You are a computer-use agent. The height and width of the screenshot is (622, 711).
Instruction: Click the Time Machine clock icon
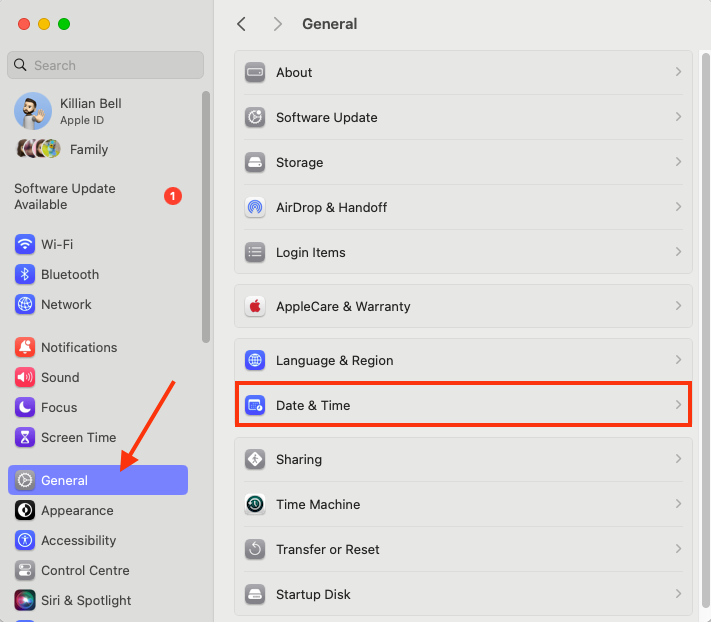[255, 504]
